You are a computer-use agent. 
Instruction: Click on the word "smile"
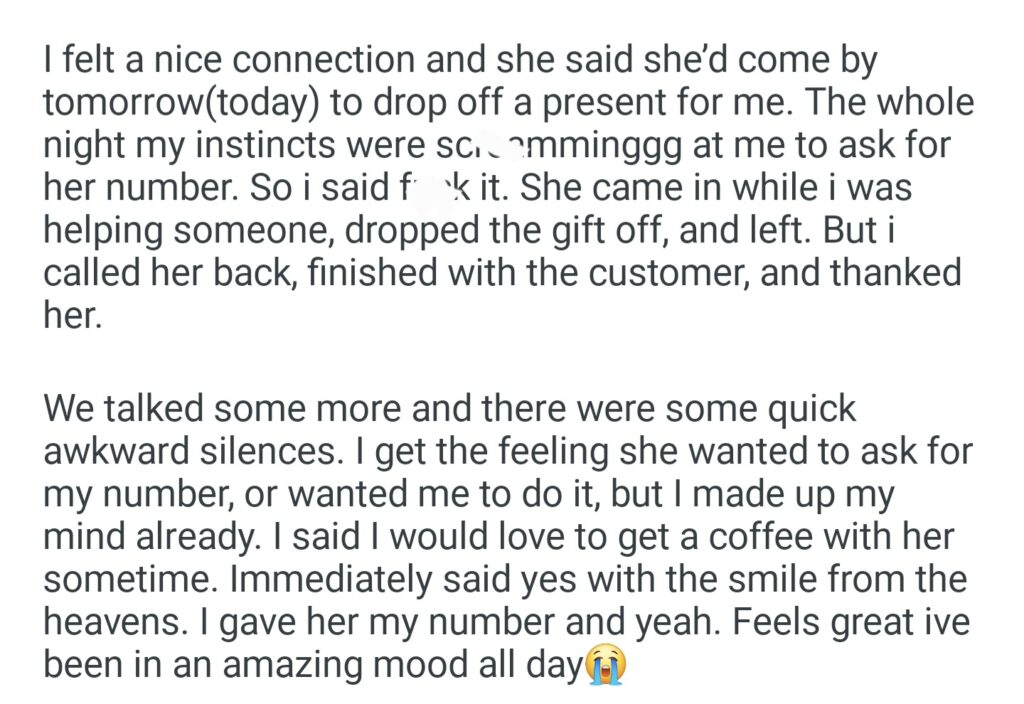[711, 579]
